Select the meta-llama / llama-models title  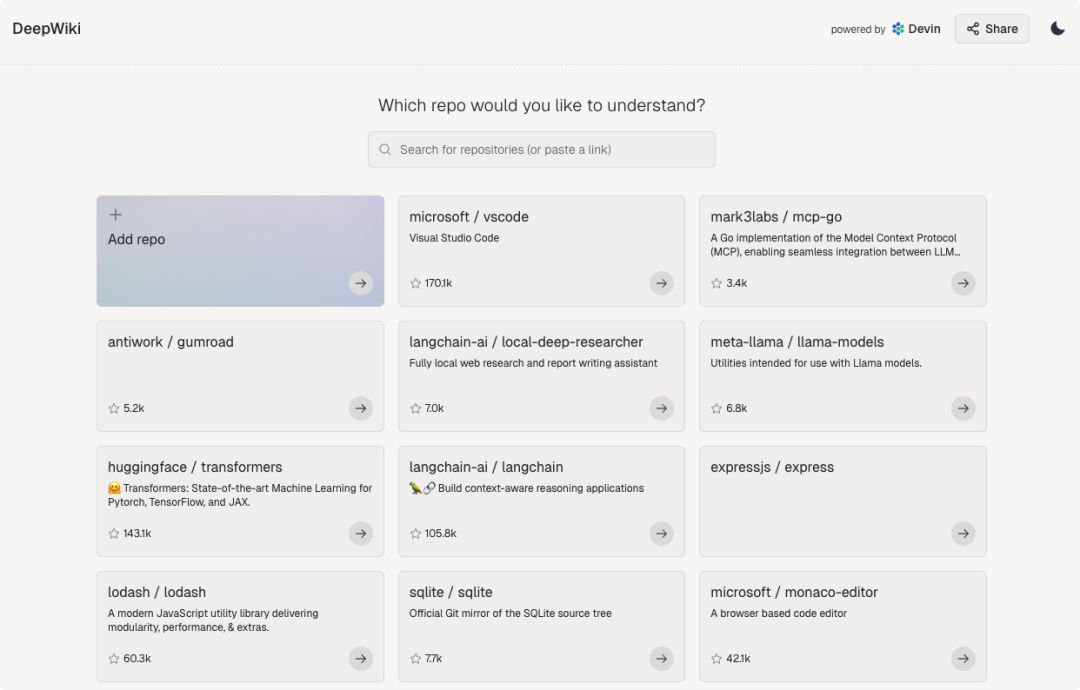[x=797, y=342]
